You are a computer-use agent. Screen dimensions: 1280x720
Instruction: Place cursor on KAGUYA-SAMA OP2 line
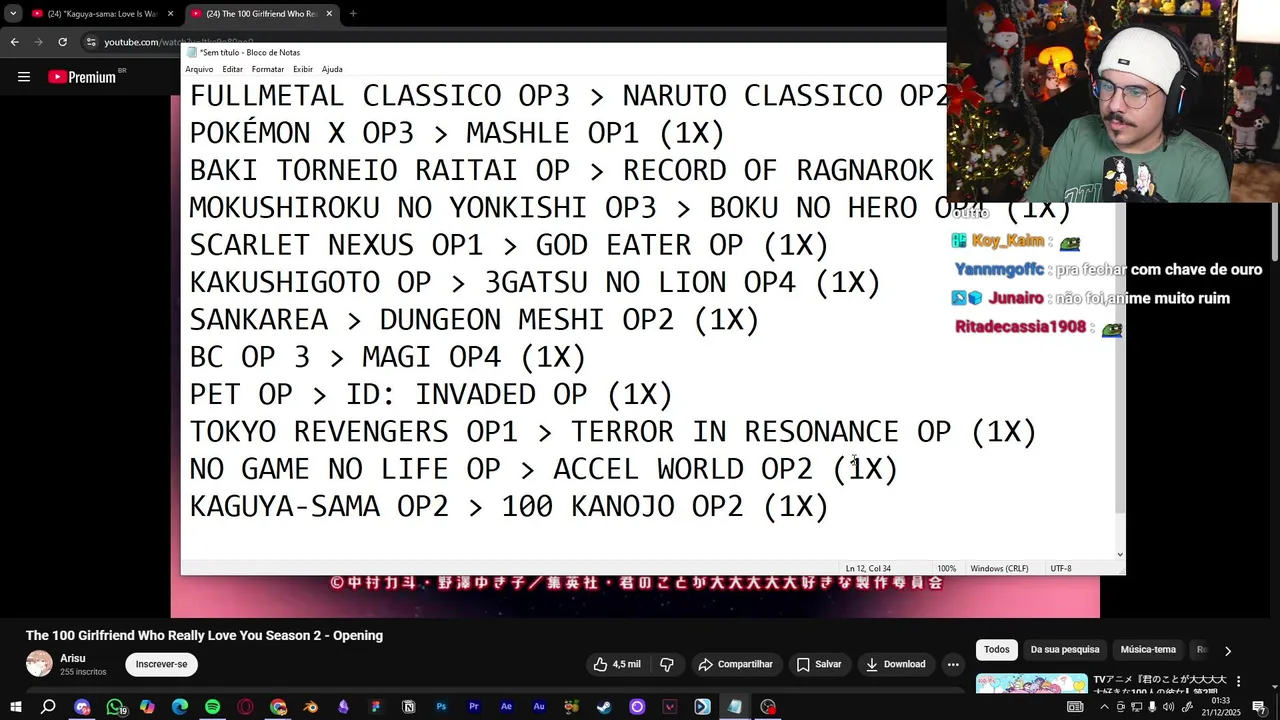tap(509, 507)
